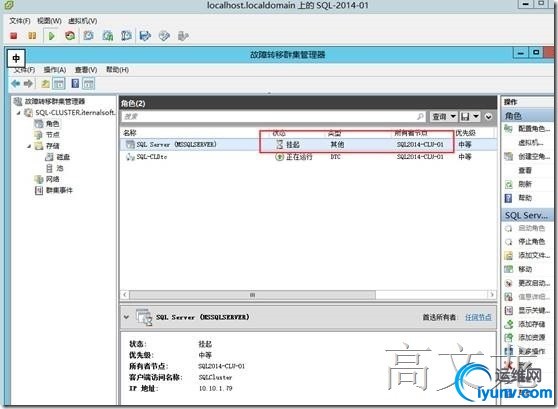The height and width of the screenshot is (409, 558).
Task: Click 配置角色 in actions pane
Action: [x=533, y=129]
